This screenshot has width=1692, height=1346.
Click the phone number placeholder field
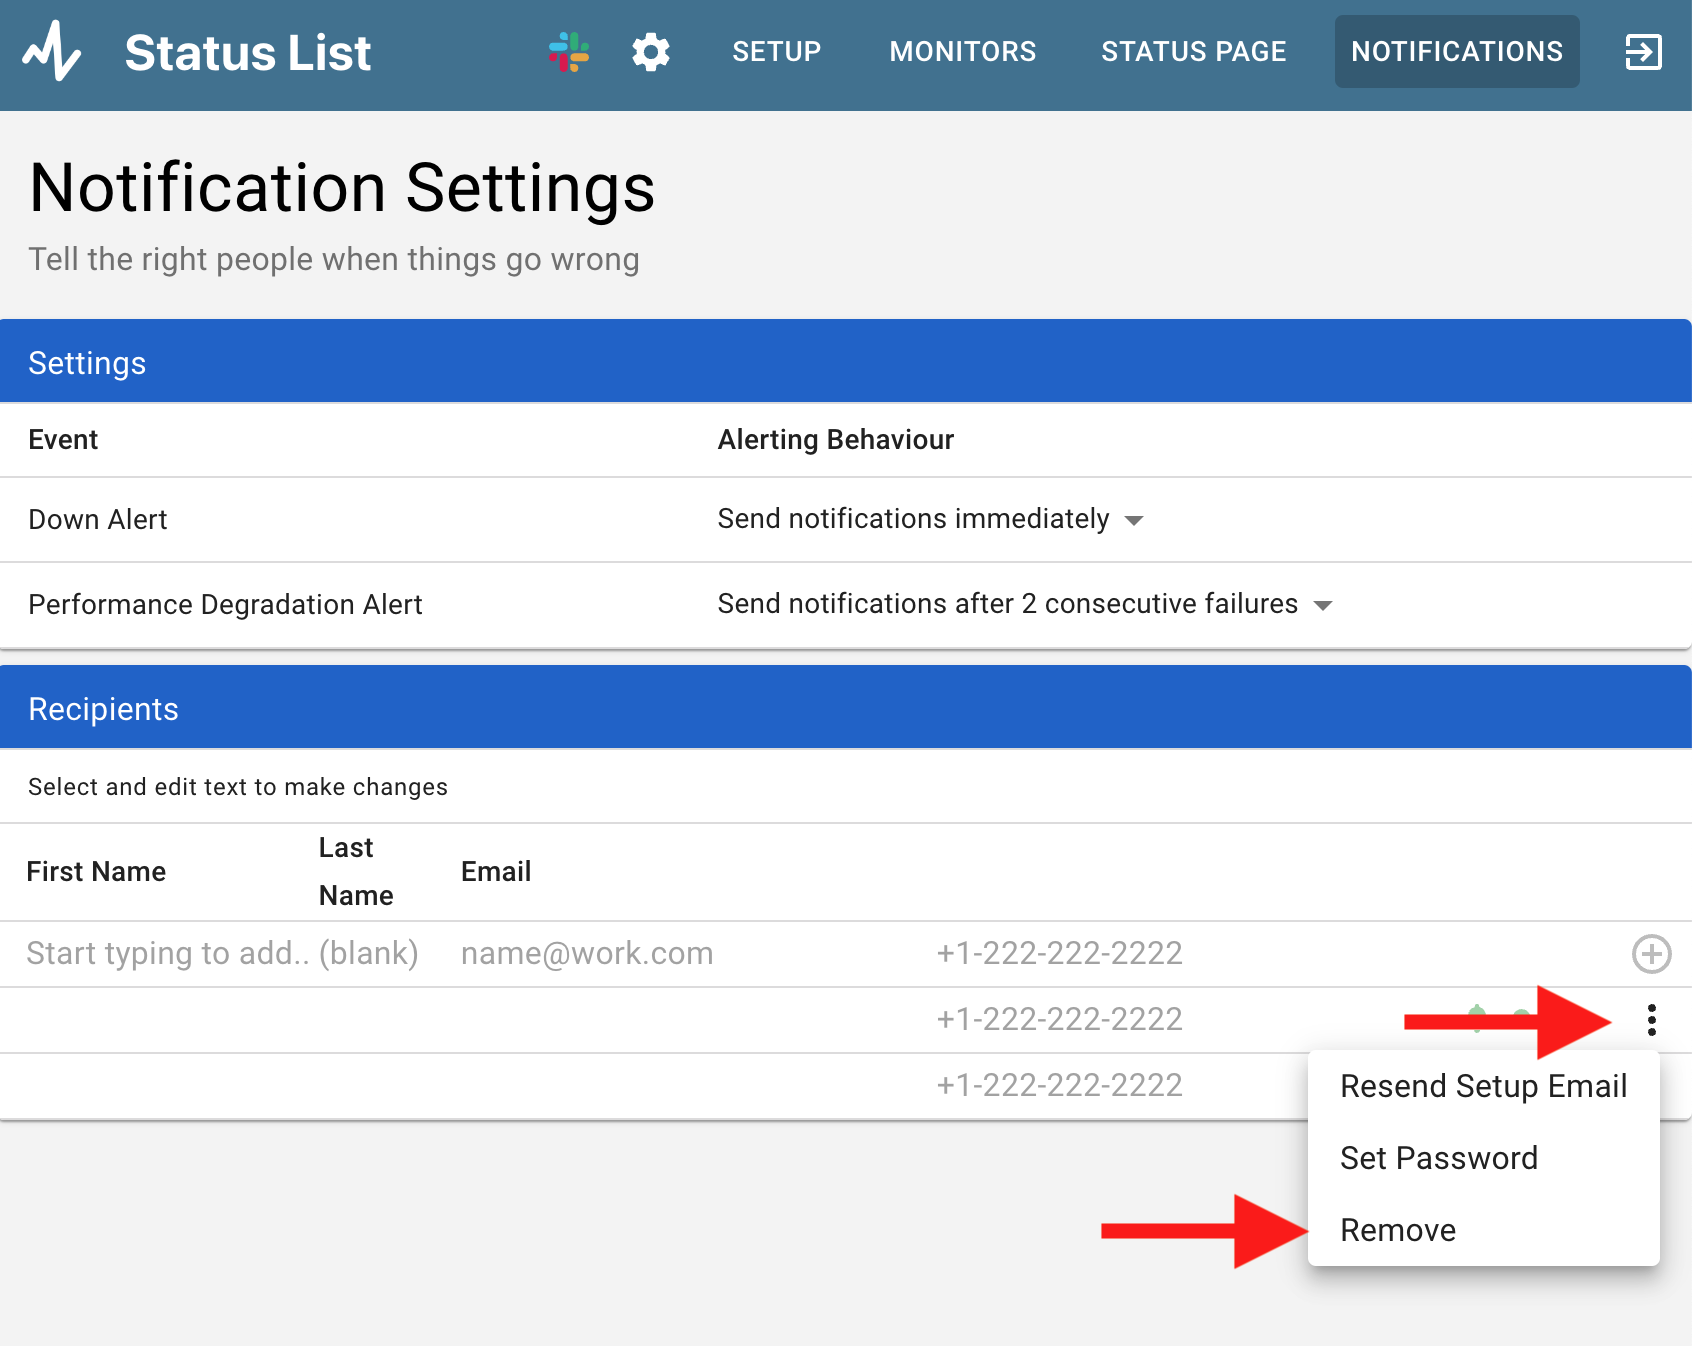[x=1058, y=953]
